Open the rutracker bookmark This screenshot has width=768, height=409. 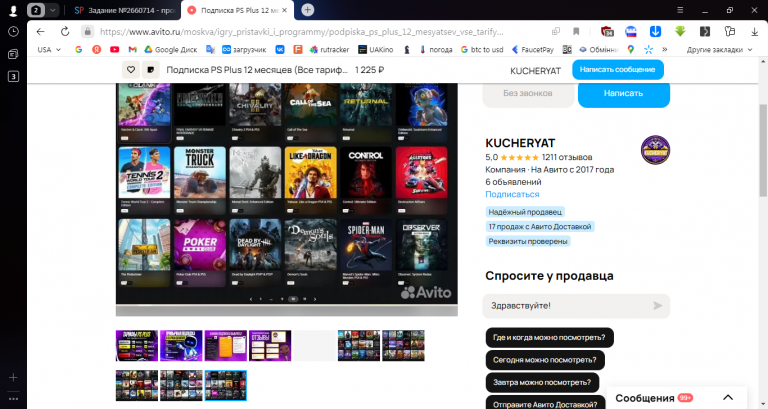click(329, 49)
